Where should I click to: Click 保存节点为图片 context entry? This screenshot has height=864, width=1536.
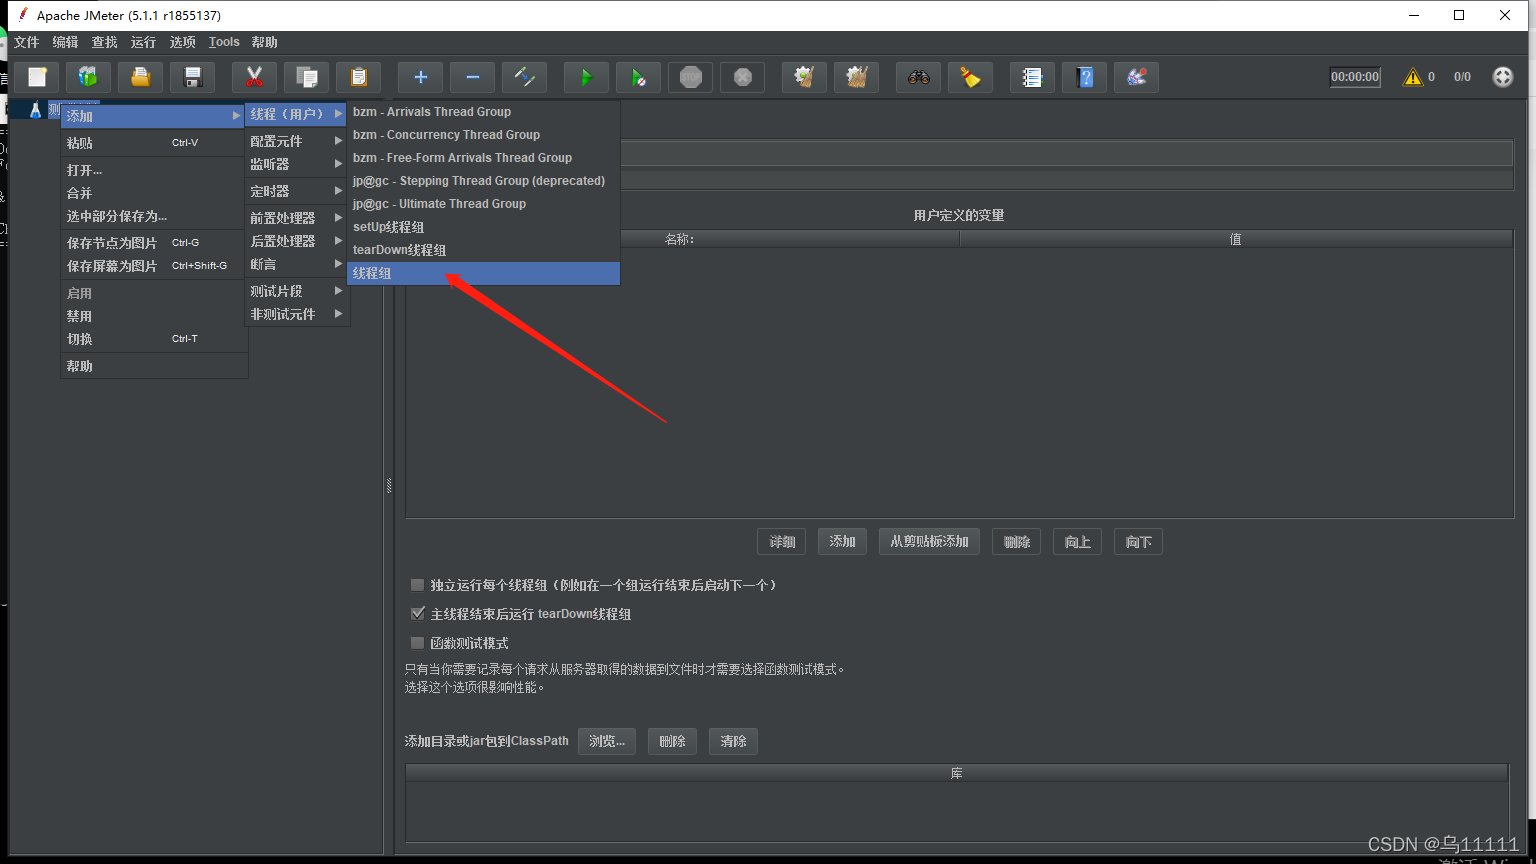(x=153, y=243)
